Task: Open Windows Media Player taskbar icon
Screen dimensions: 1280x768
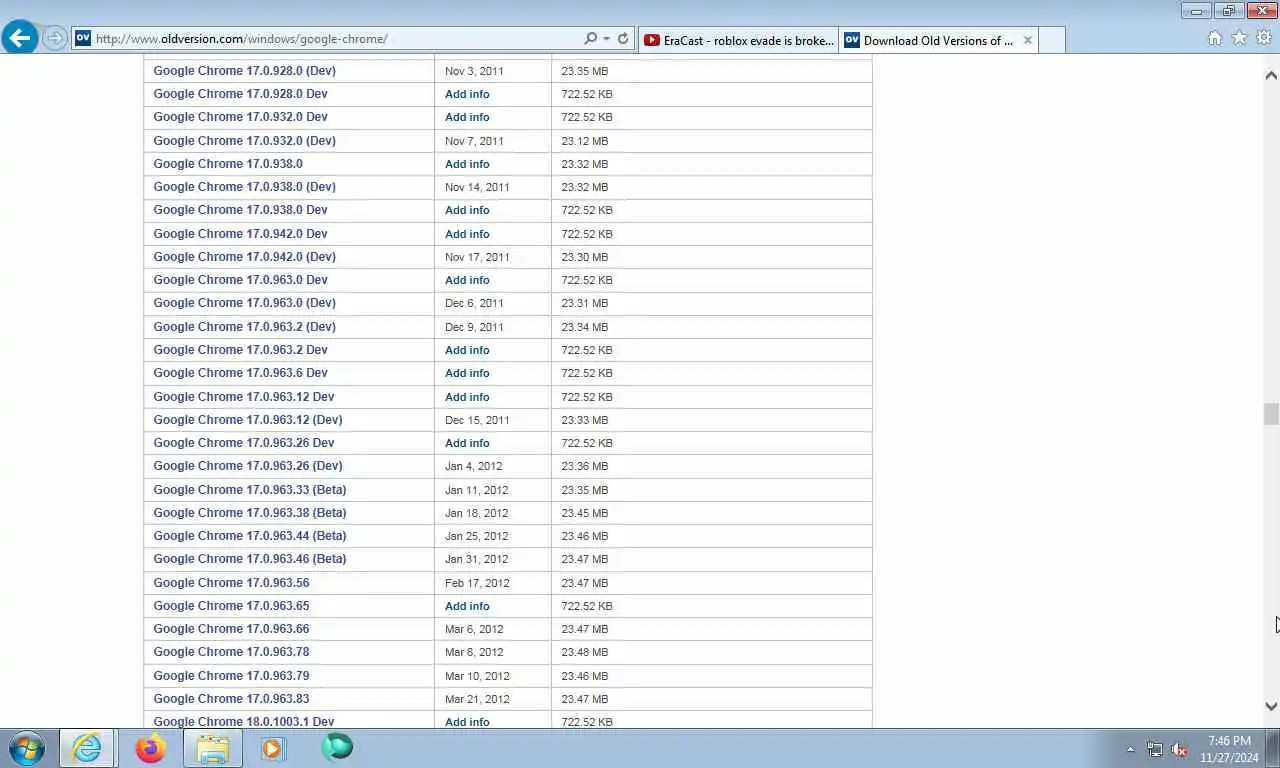Action: click(x=273, y=748)
